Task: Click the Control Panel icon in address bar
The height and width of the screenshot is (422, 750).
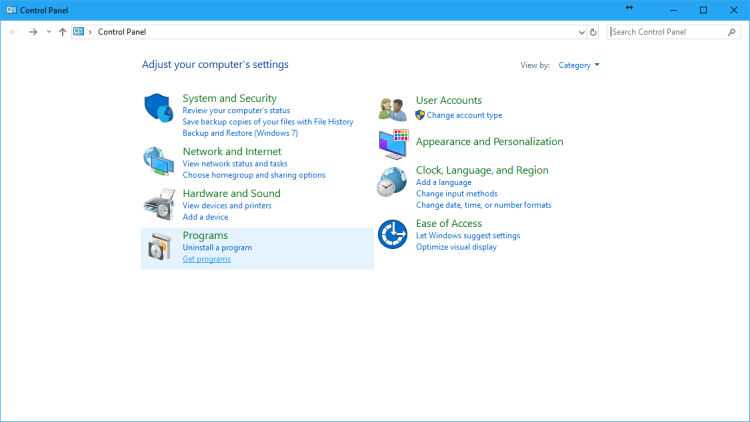Action: click(78, 32)
